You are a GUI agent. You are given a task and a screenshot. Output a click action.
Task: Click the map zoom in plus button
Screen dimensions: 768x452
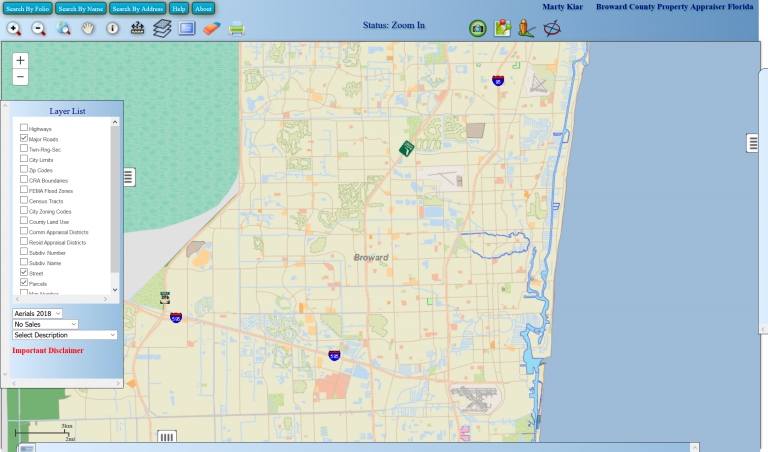pyautogui.click(x=21, y=60)
